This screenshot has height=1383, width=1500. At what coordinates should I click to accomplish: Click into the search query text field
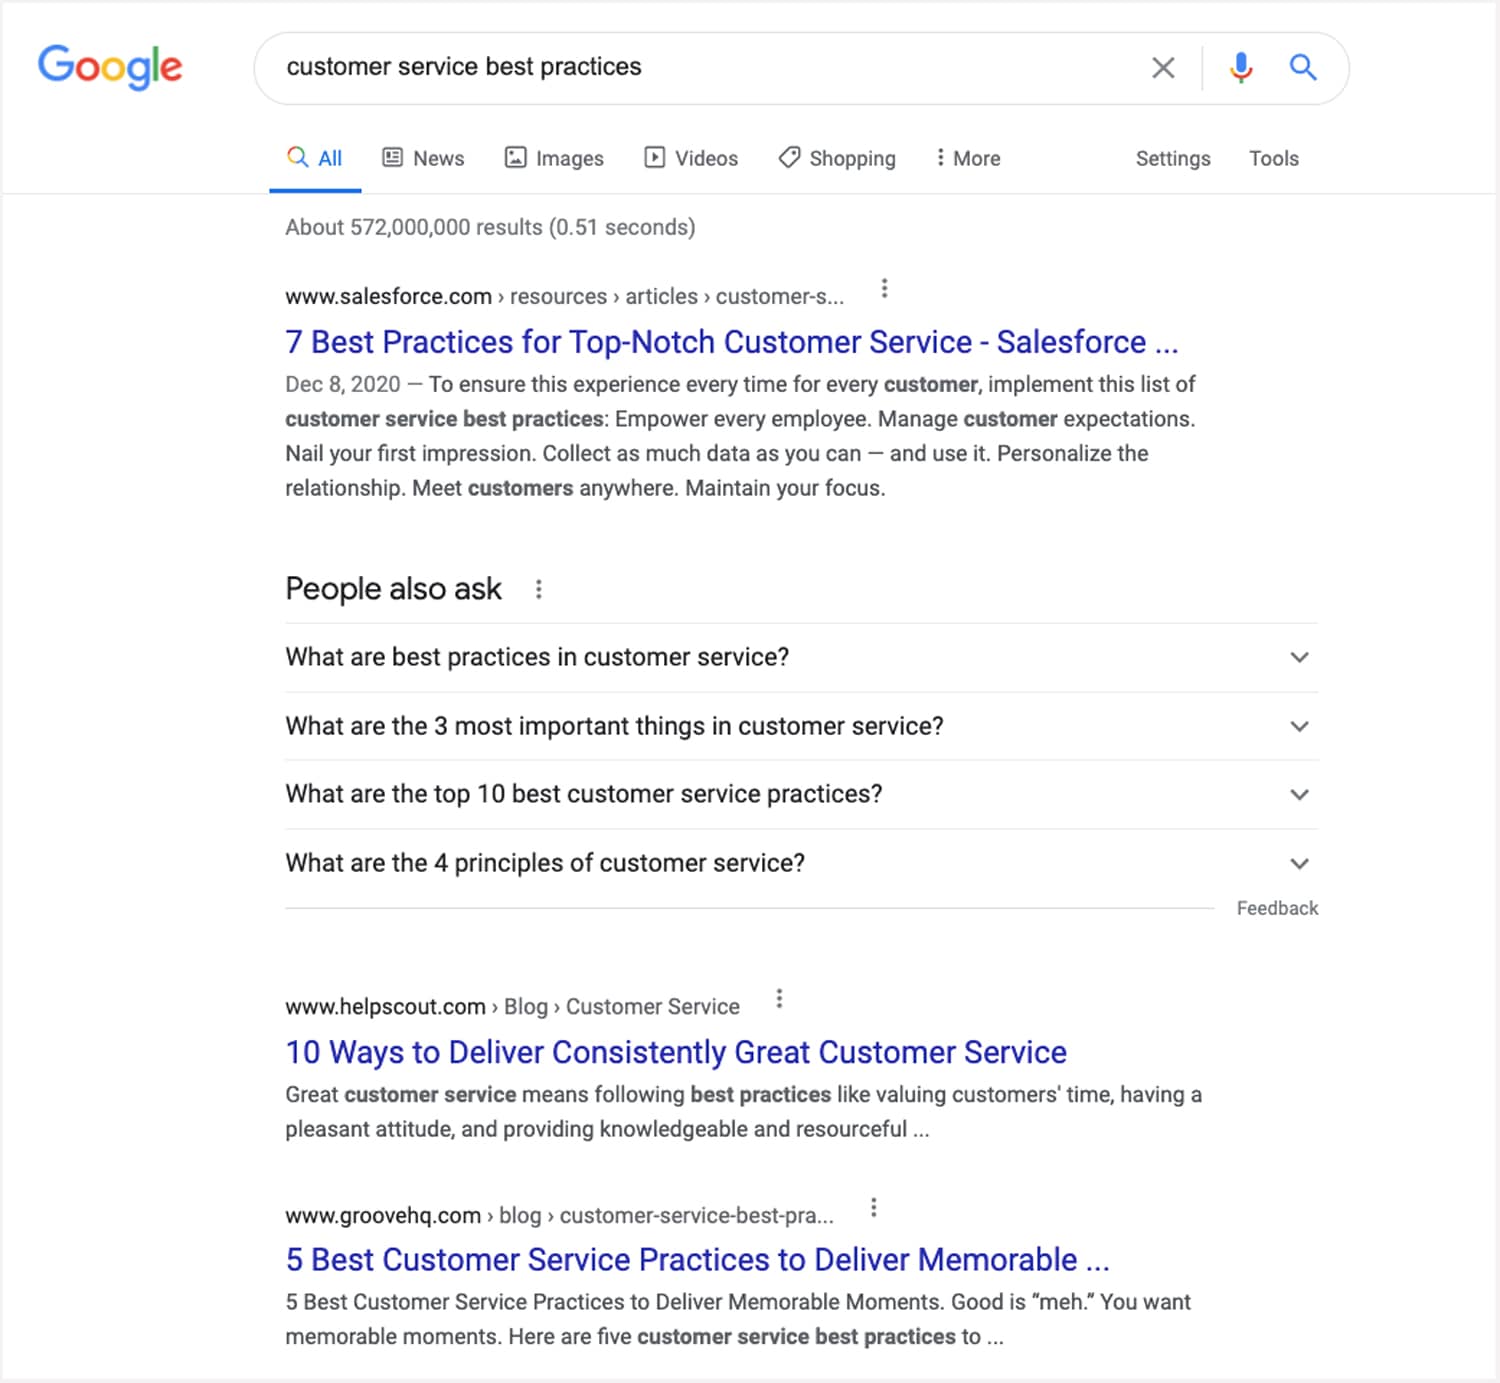(x=700, y=67)
